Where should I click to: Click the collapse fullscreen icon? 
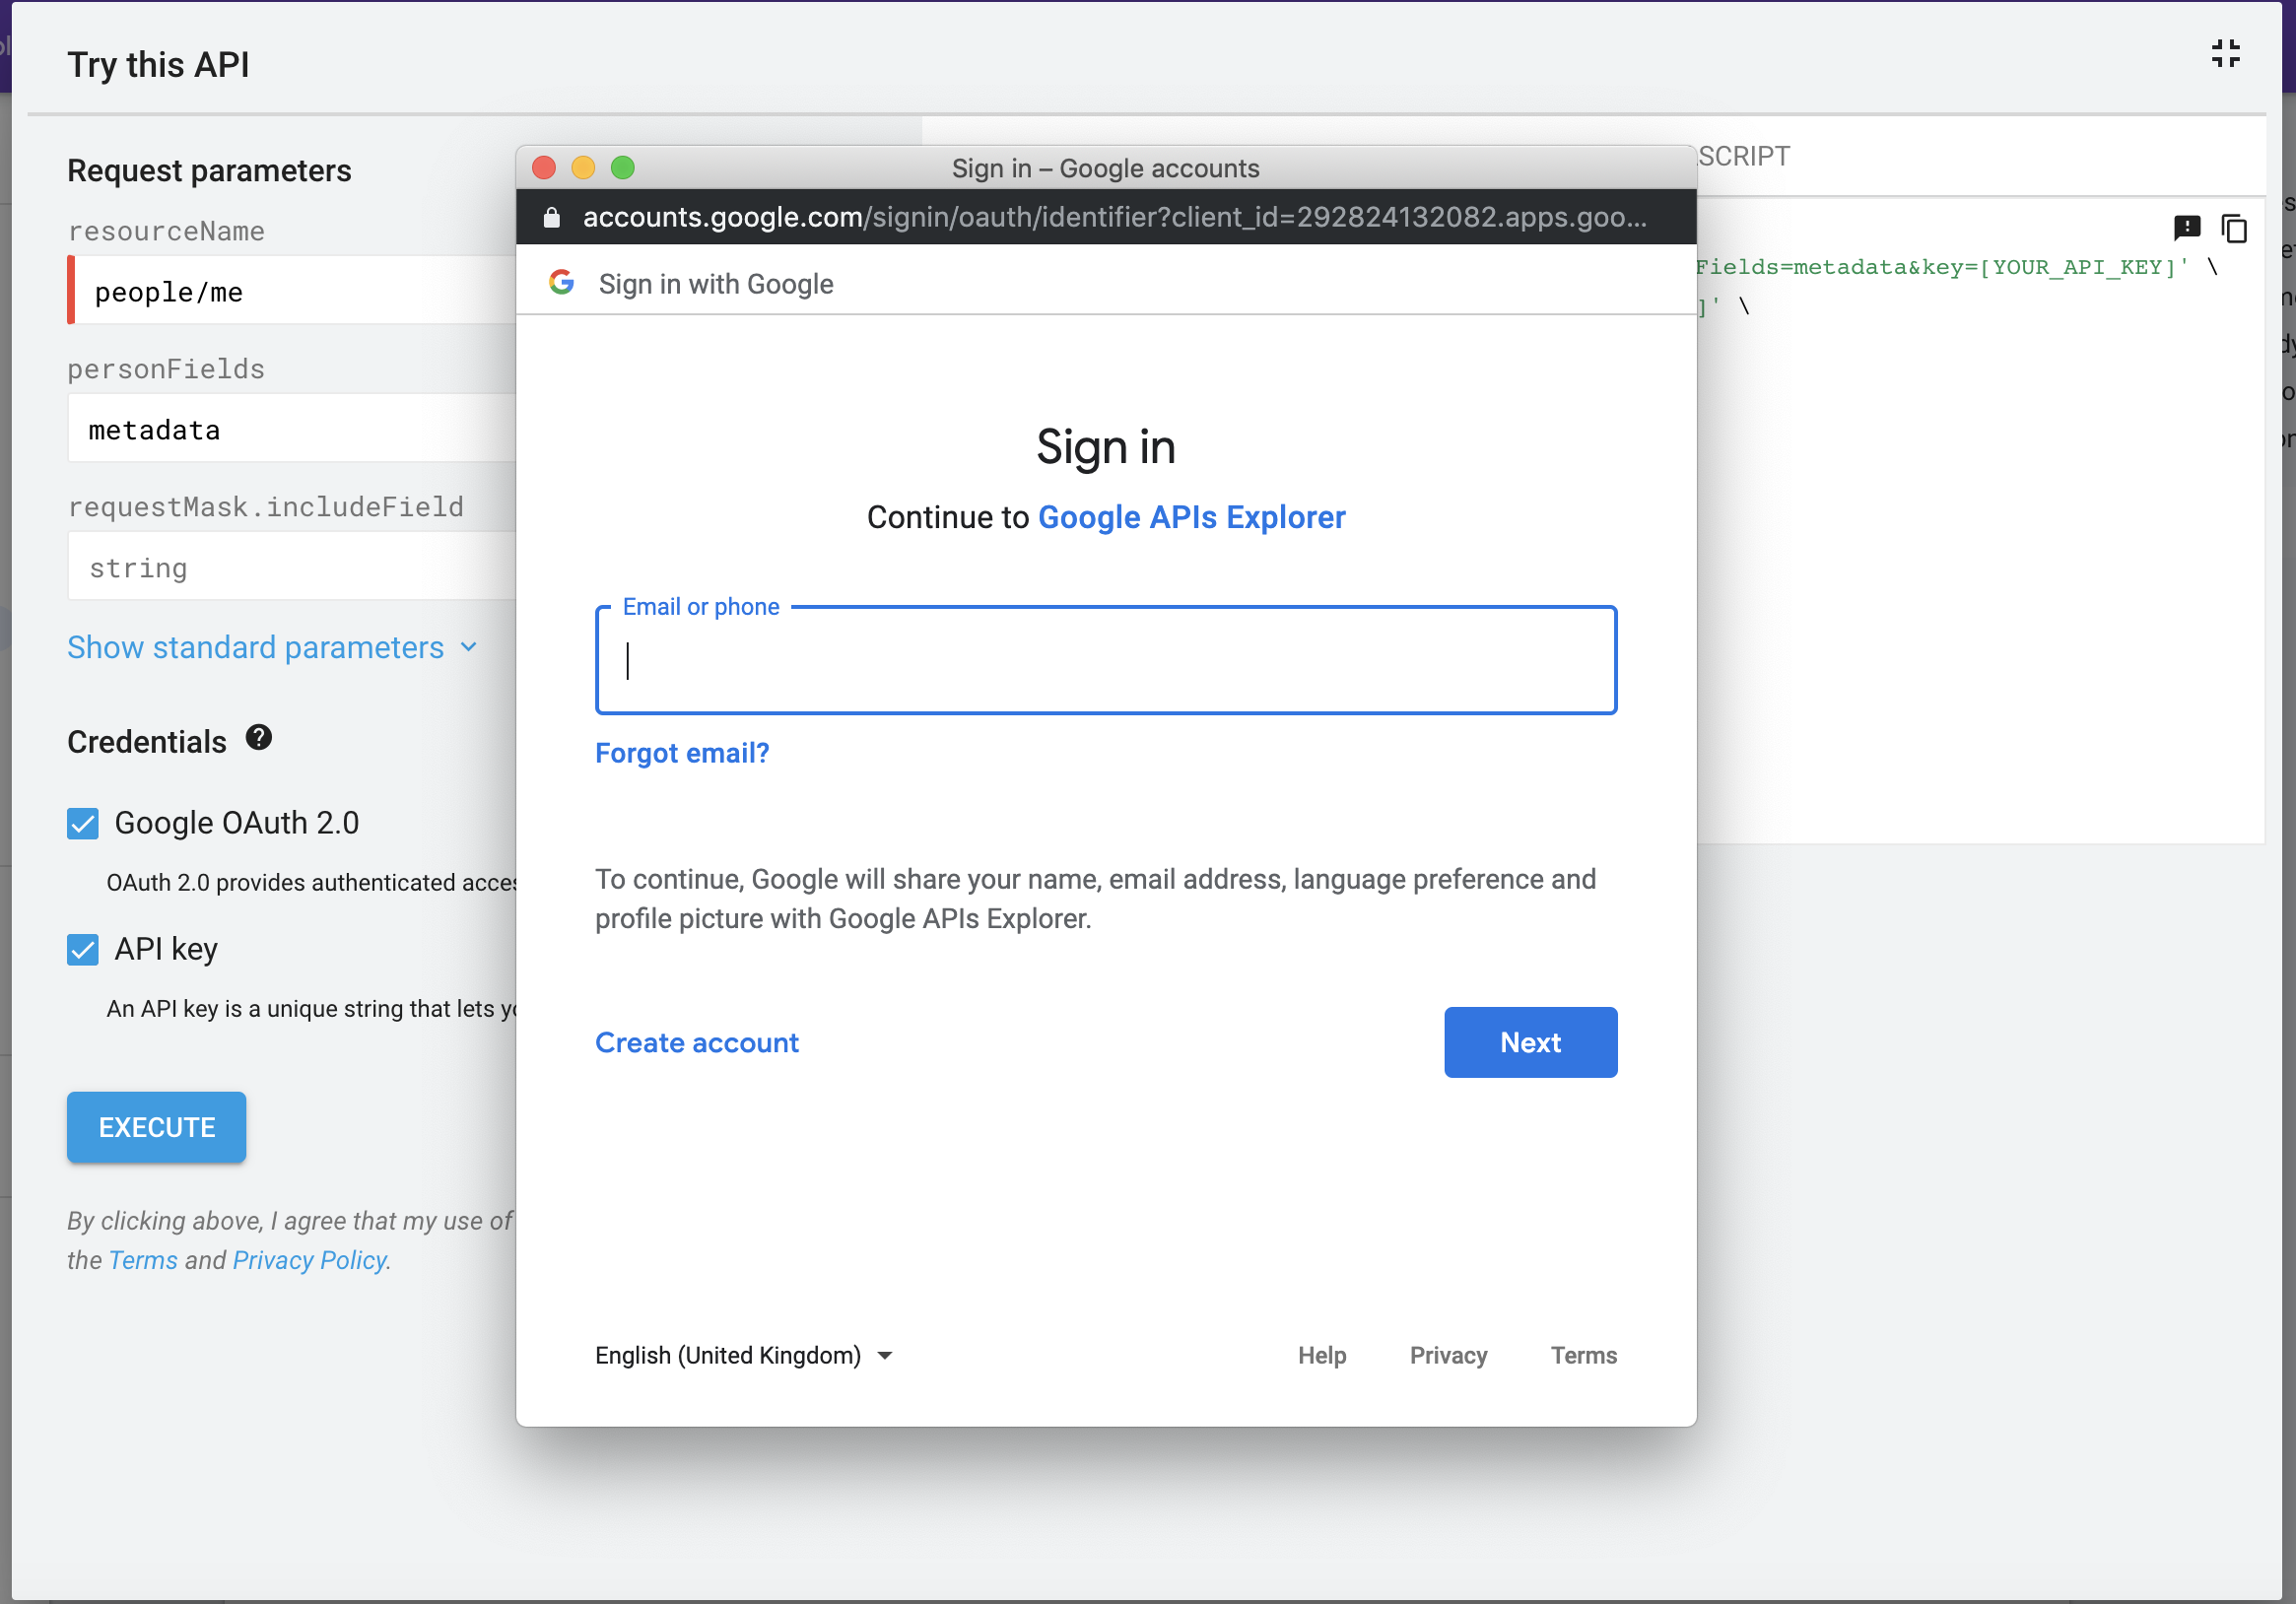pyautogui.click(x=2225, y=54)
